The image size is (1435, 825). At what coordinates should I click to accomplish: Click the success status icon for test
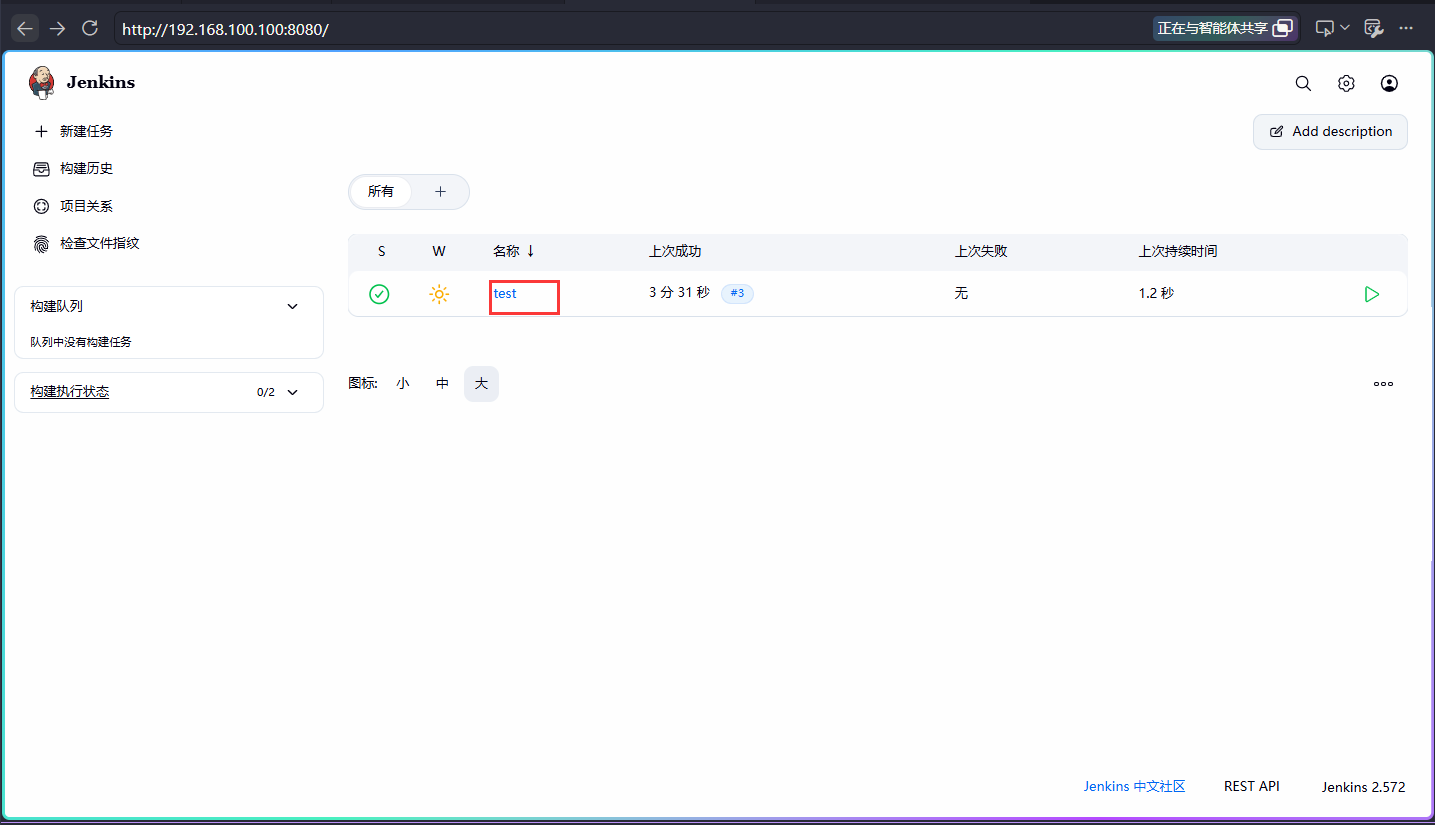tap(379, 294)
